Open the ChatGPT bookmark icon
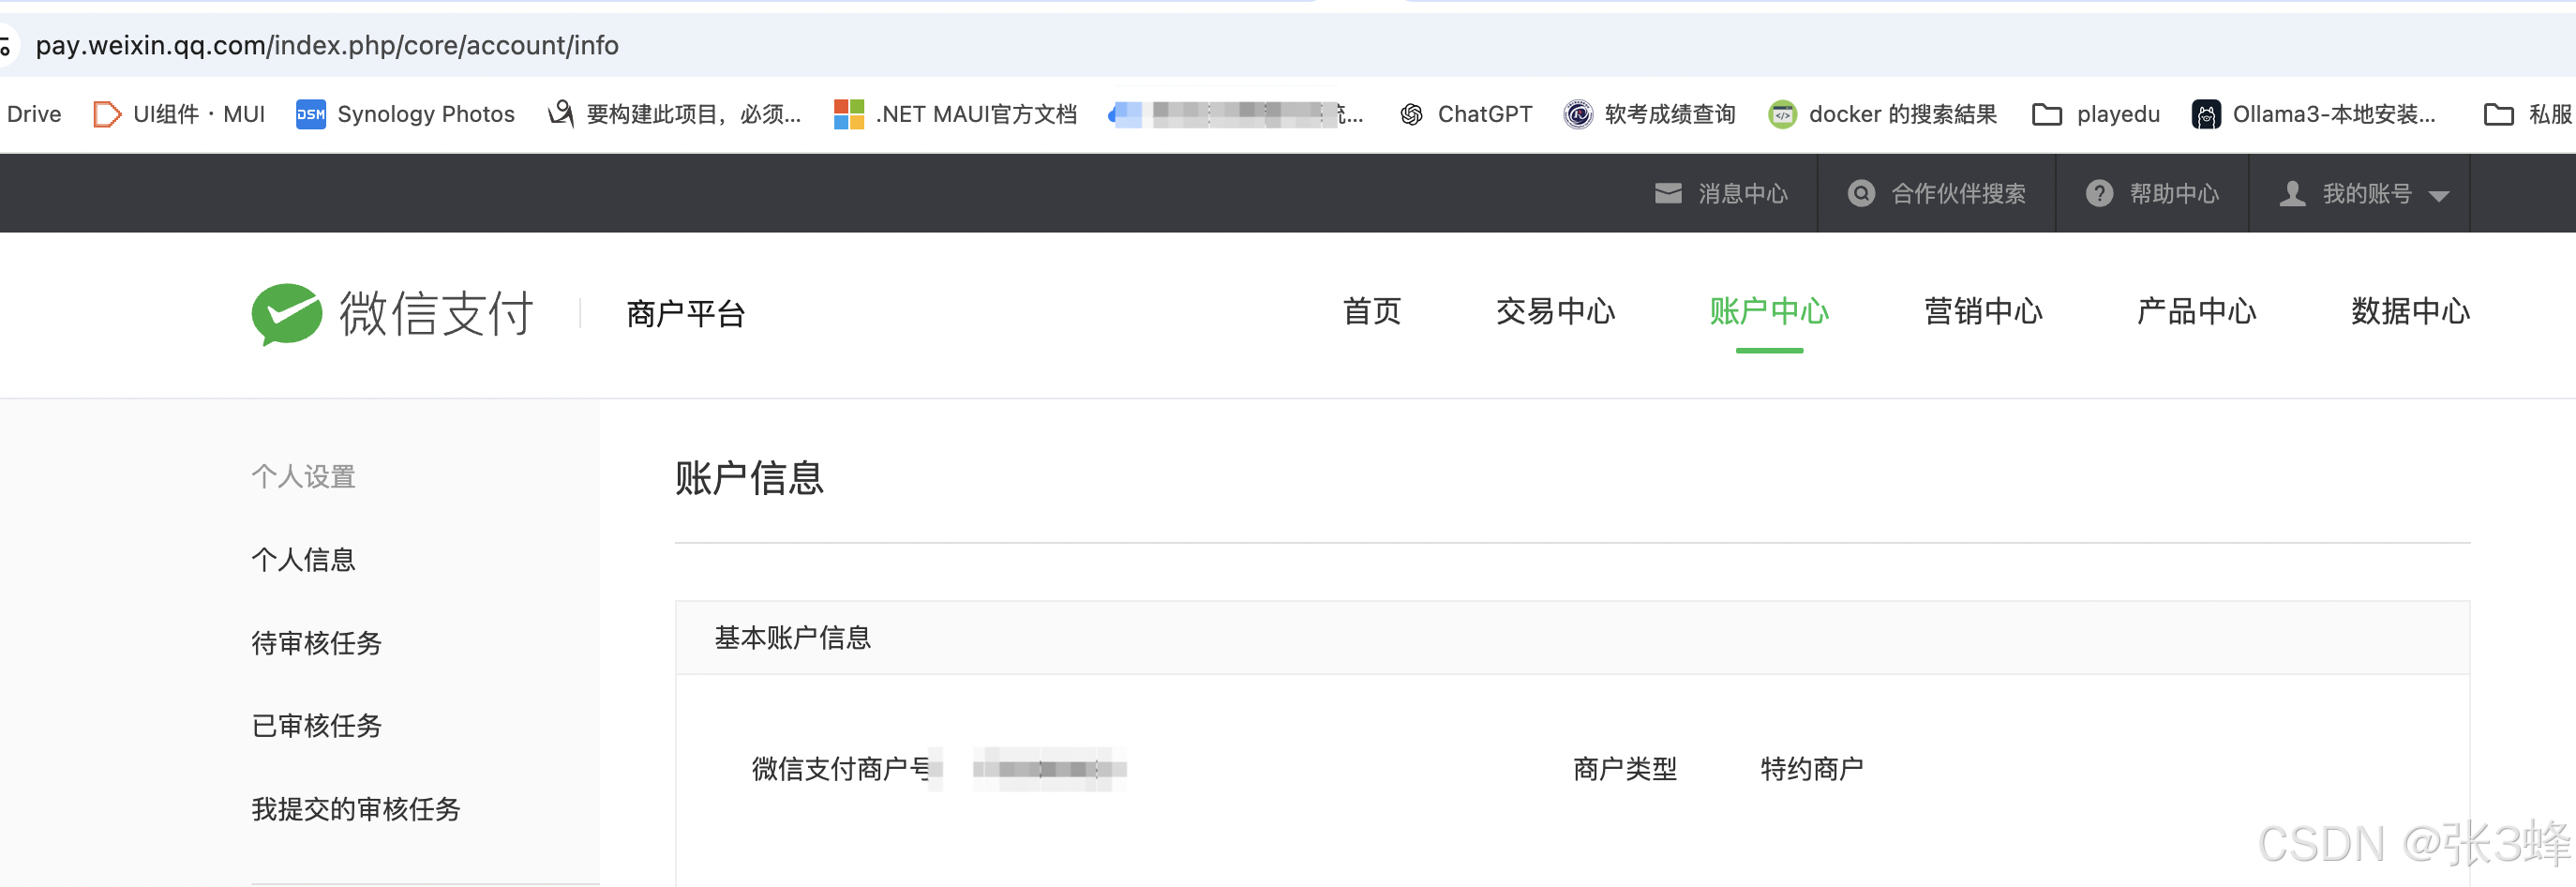2576x887 pixels. click(x=1411, y=114)
